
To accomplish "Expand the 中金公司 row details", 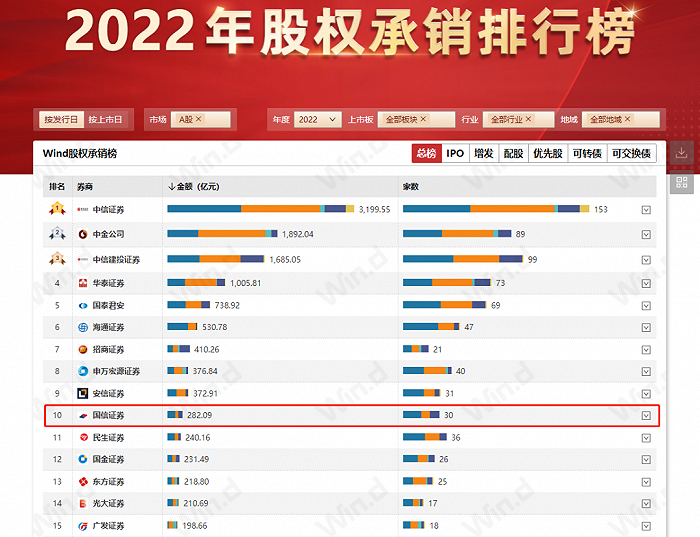I will [x=646, y=234].
